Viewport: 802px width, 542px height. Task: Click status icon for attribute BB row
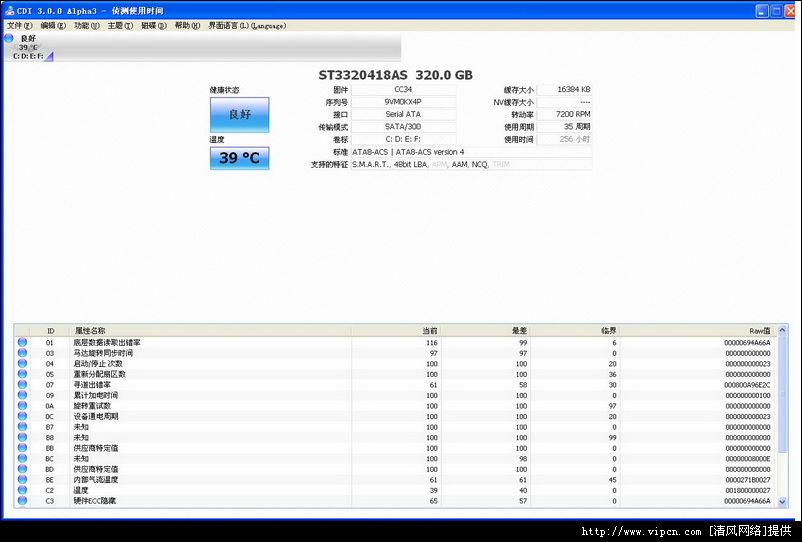click(23, 448)
